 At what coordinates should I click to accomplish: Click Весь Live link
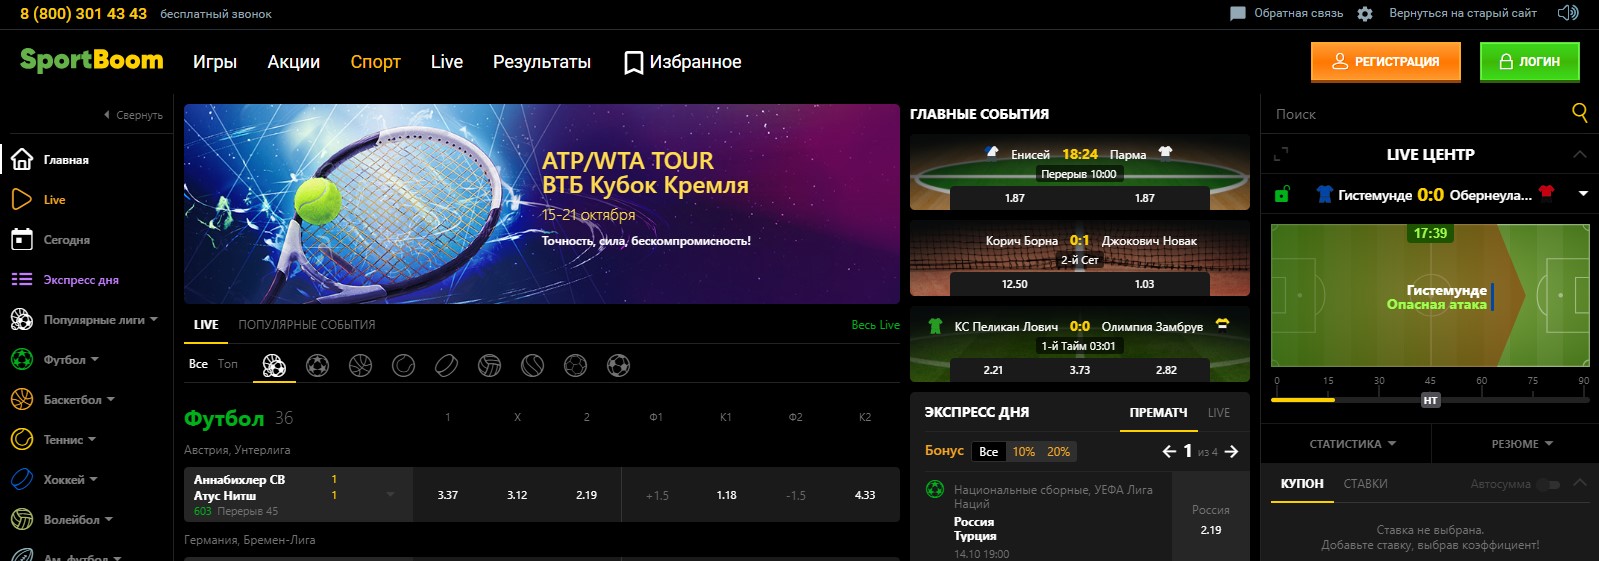[875, 325]
